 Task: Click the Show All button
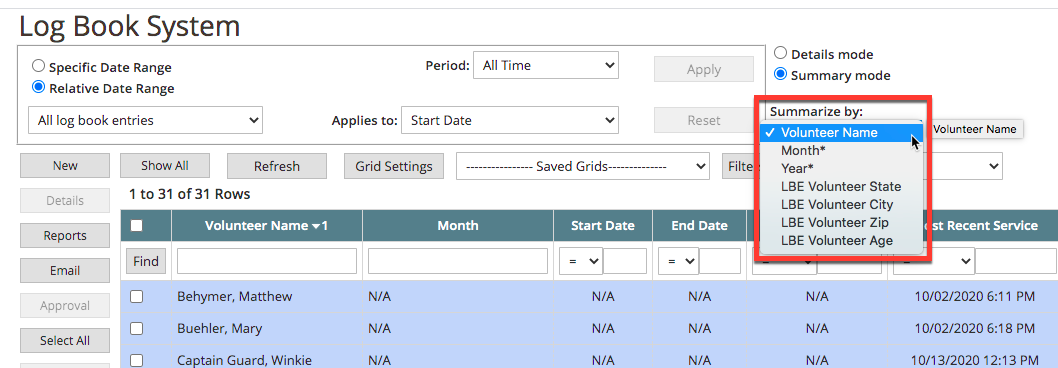point(165,165)
